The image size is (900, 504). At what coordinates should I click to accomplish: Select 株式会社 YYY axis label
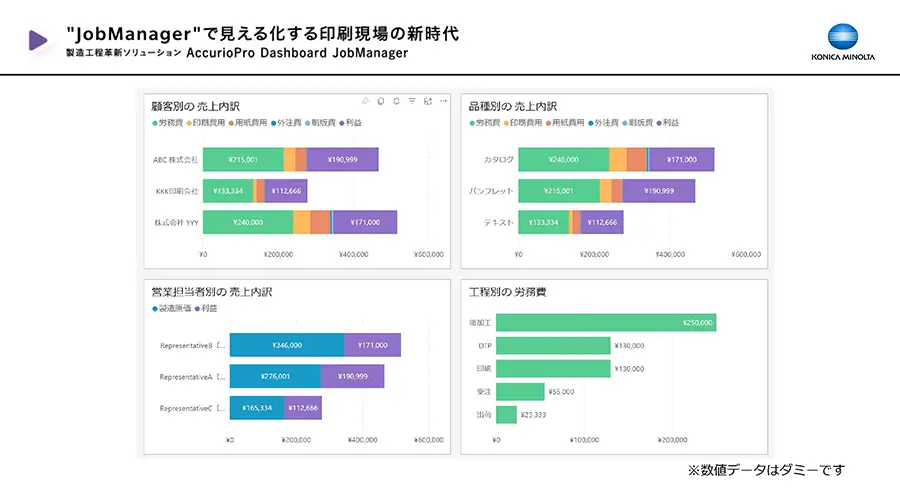point(176,222)
